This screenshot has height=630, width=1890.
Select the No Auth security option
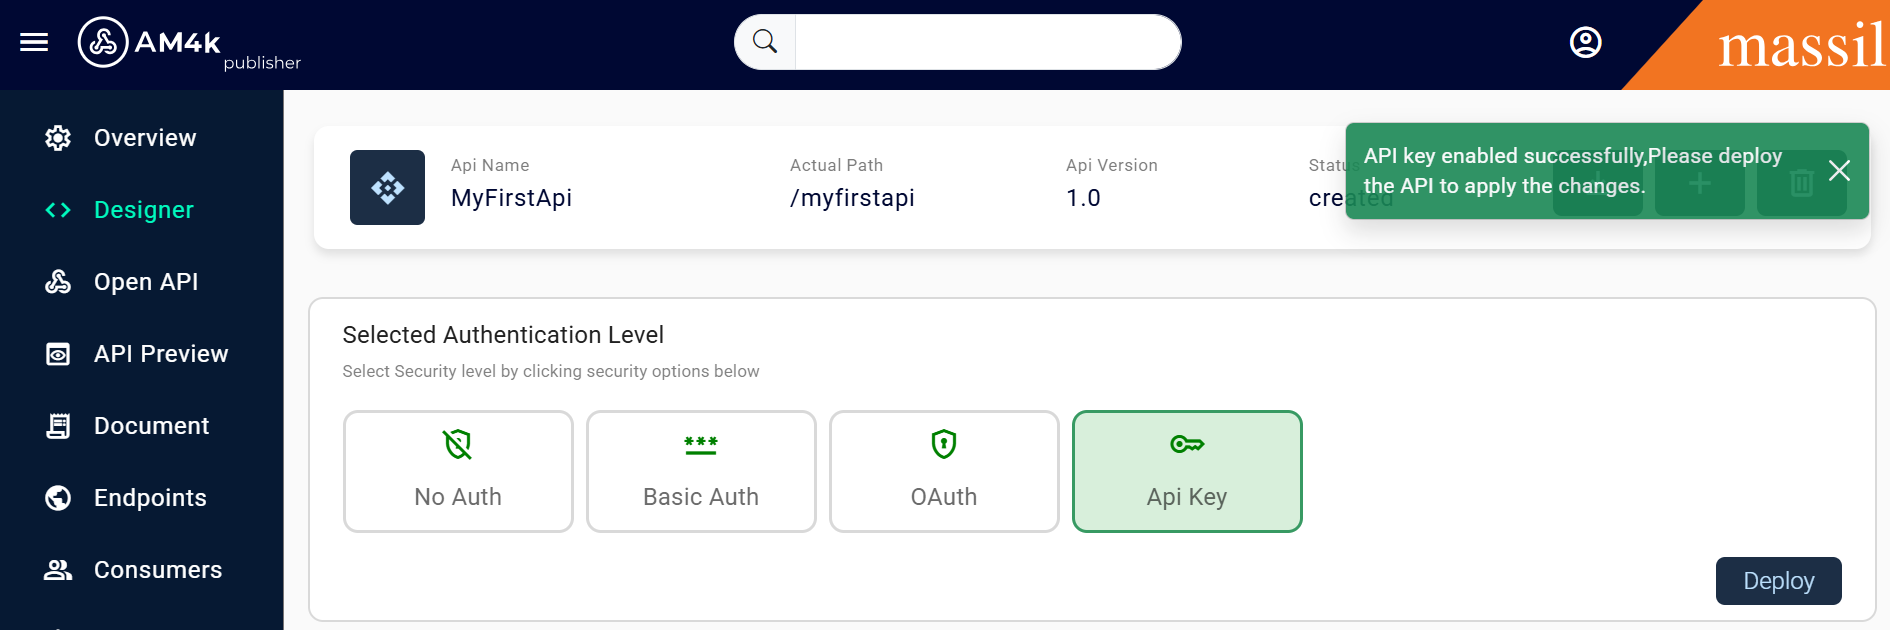(458, 471)
